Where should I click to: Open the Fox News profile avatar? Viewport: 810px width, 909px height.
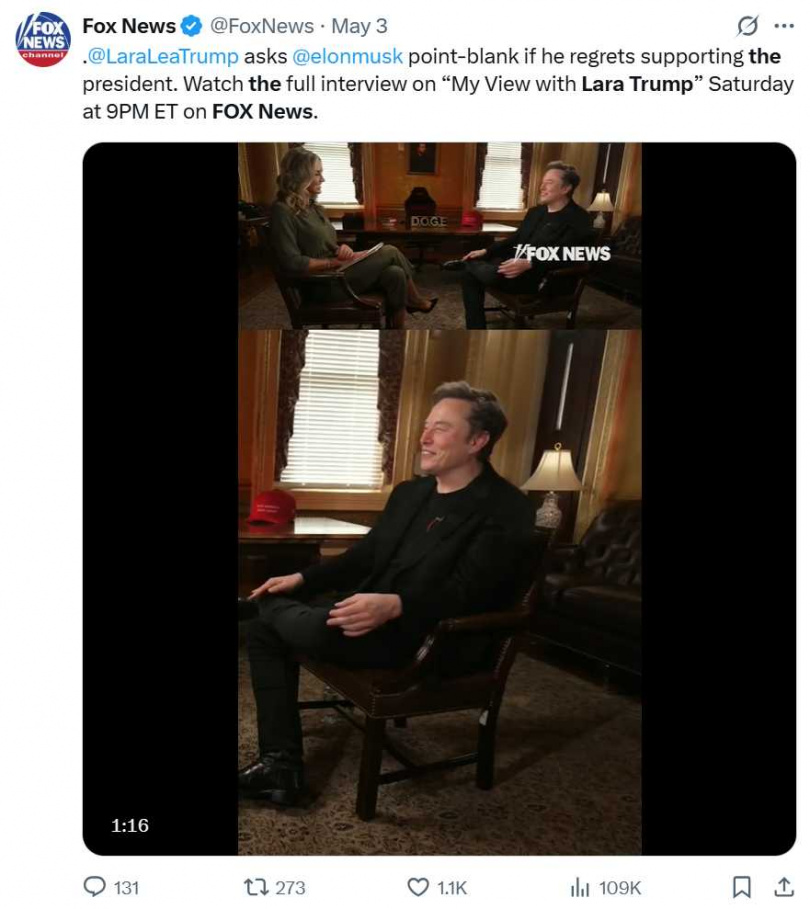[43, 40]
